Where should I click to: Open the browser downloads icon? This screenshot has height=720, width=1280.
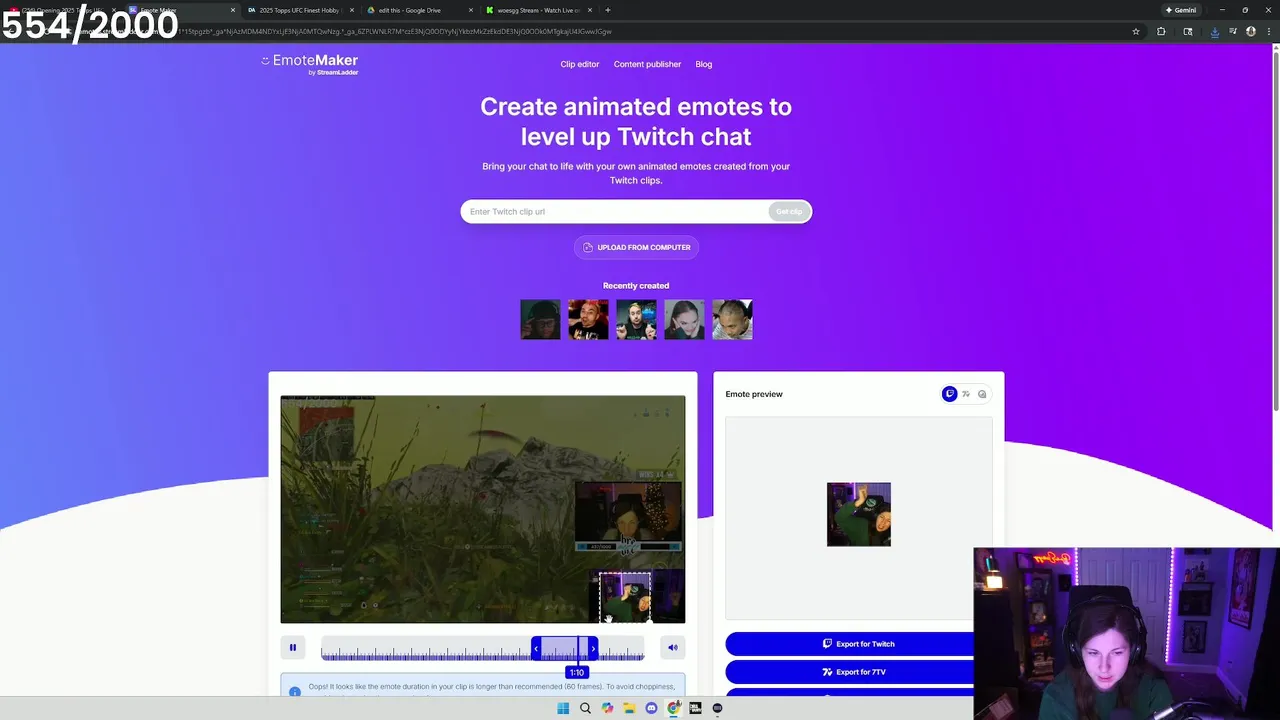click(1215, 31)
